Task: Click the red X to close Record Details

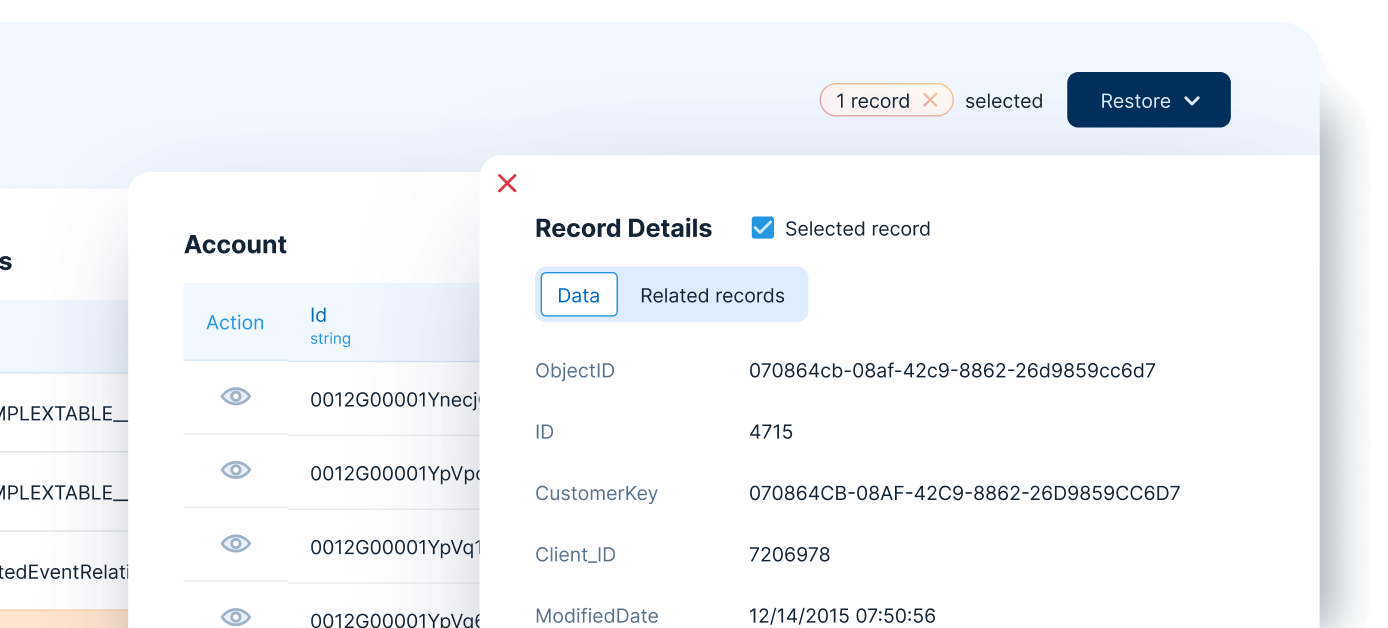Action: pos(507,183)
